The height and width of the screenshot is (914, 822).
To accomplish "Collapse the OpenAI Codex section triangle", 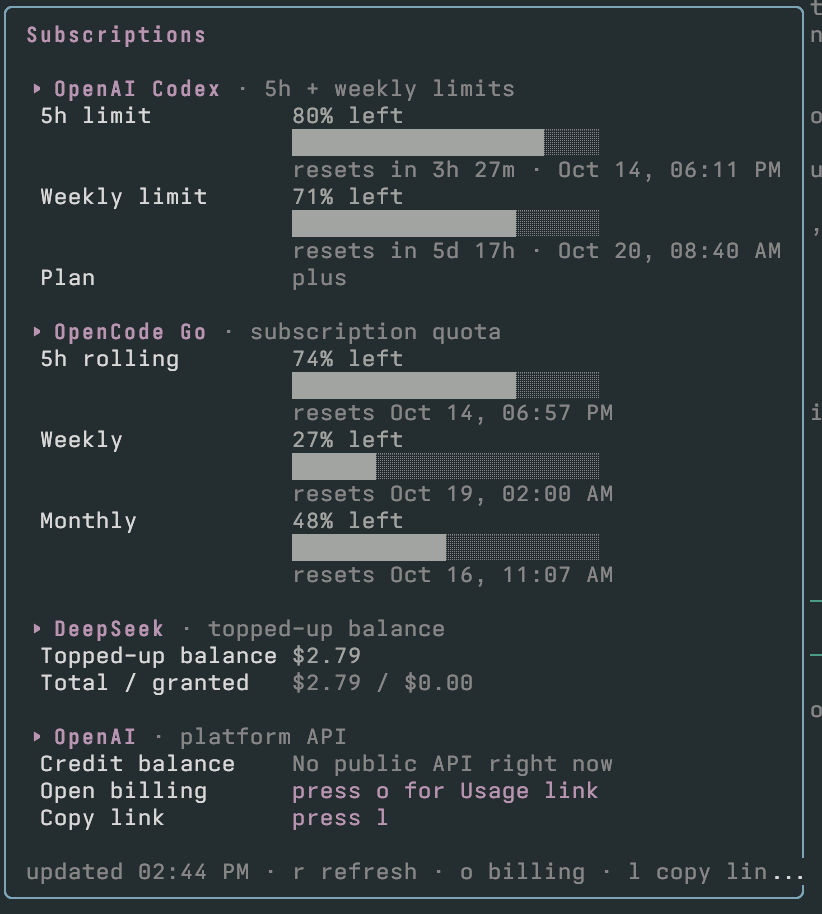I will (x=37, y=89).
